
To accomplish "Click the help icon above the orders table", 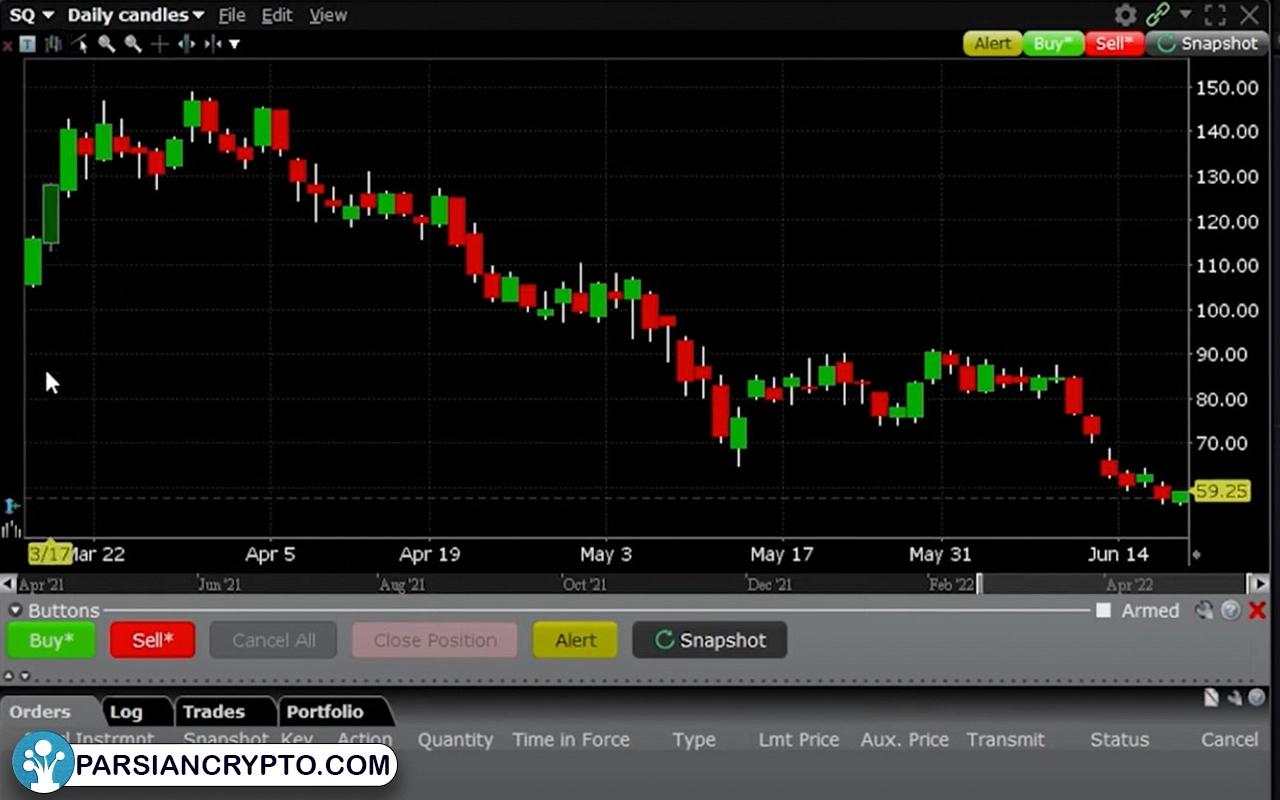I will 1256,698.
